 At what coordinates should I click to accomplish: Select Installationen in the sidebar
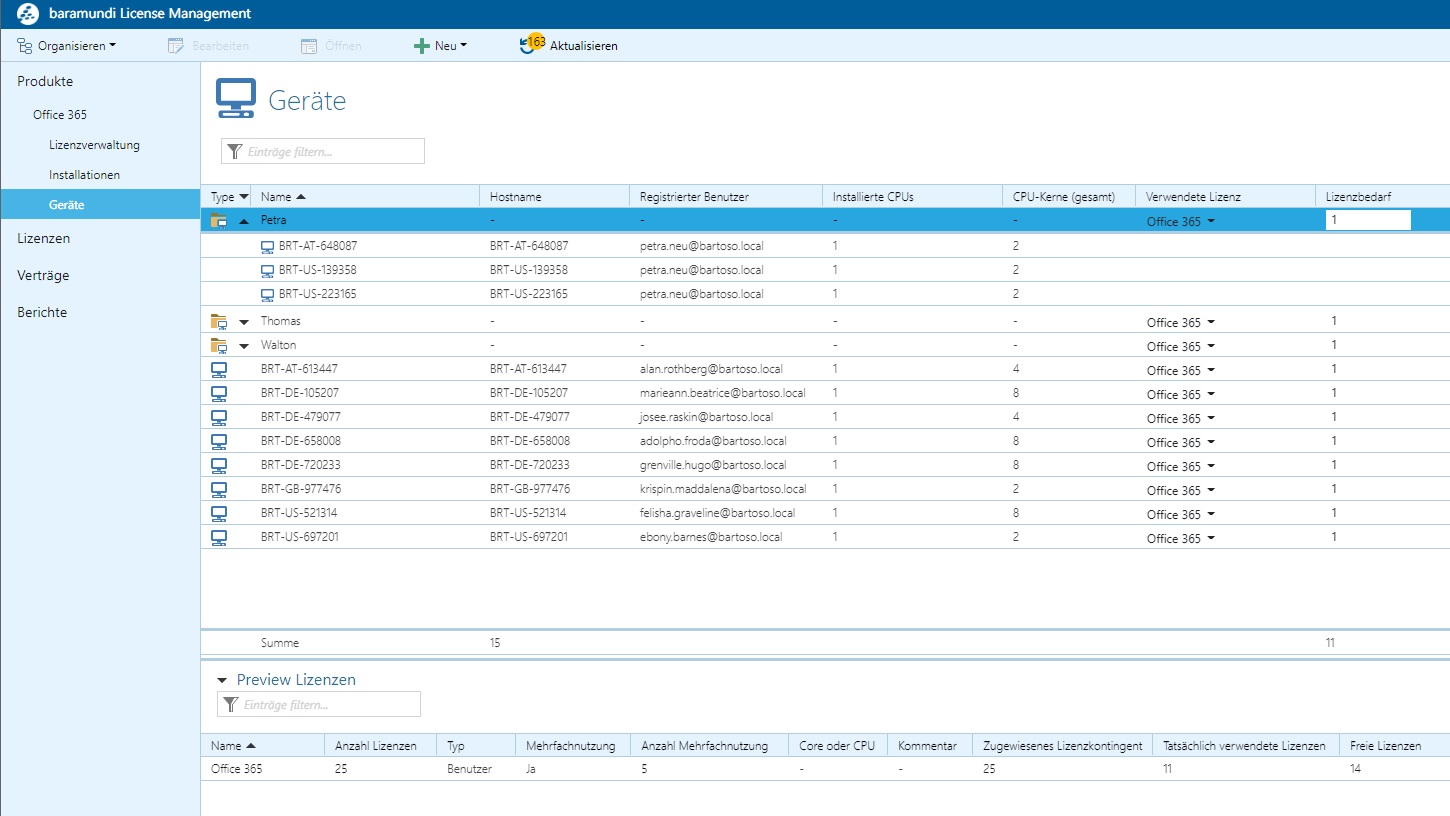pos(84,175)
